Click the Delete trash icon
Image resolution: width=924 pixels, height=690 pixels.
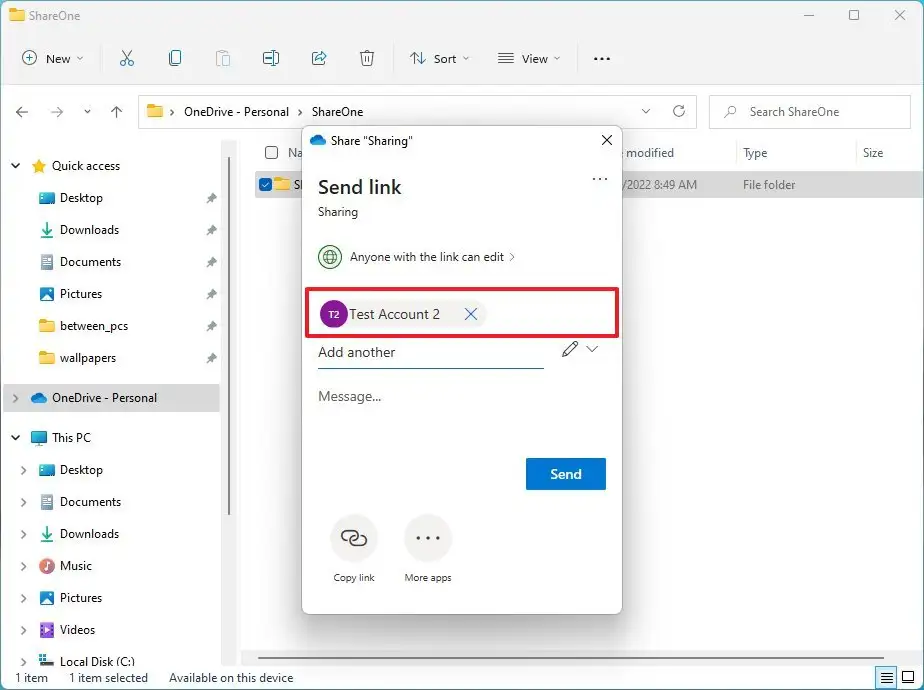(367, 58)
